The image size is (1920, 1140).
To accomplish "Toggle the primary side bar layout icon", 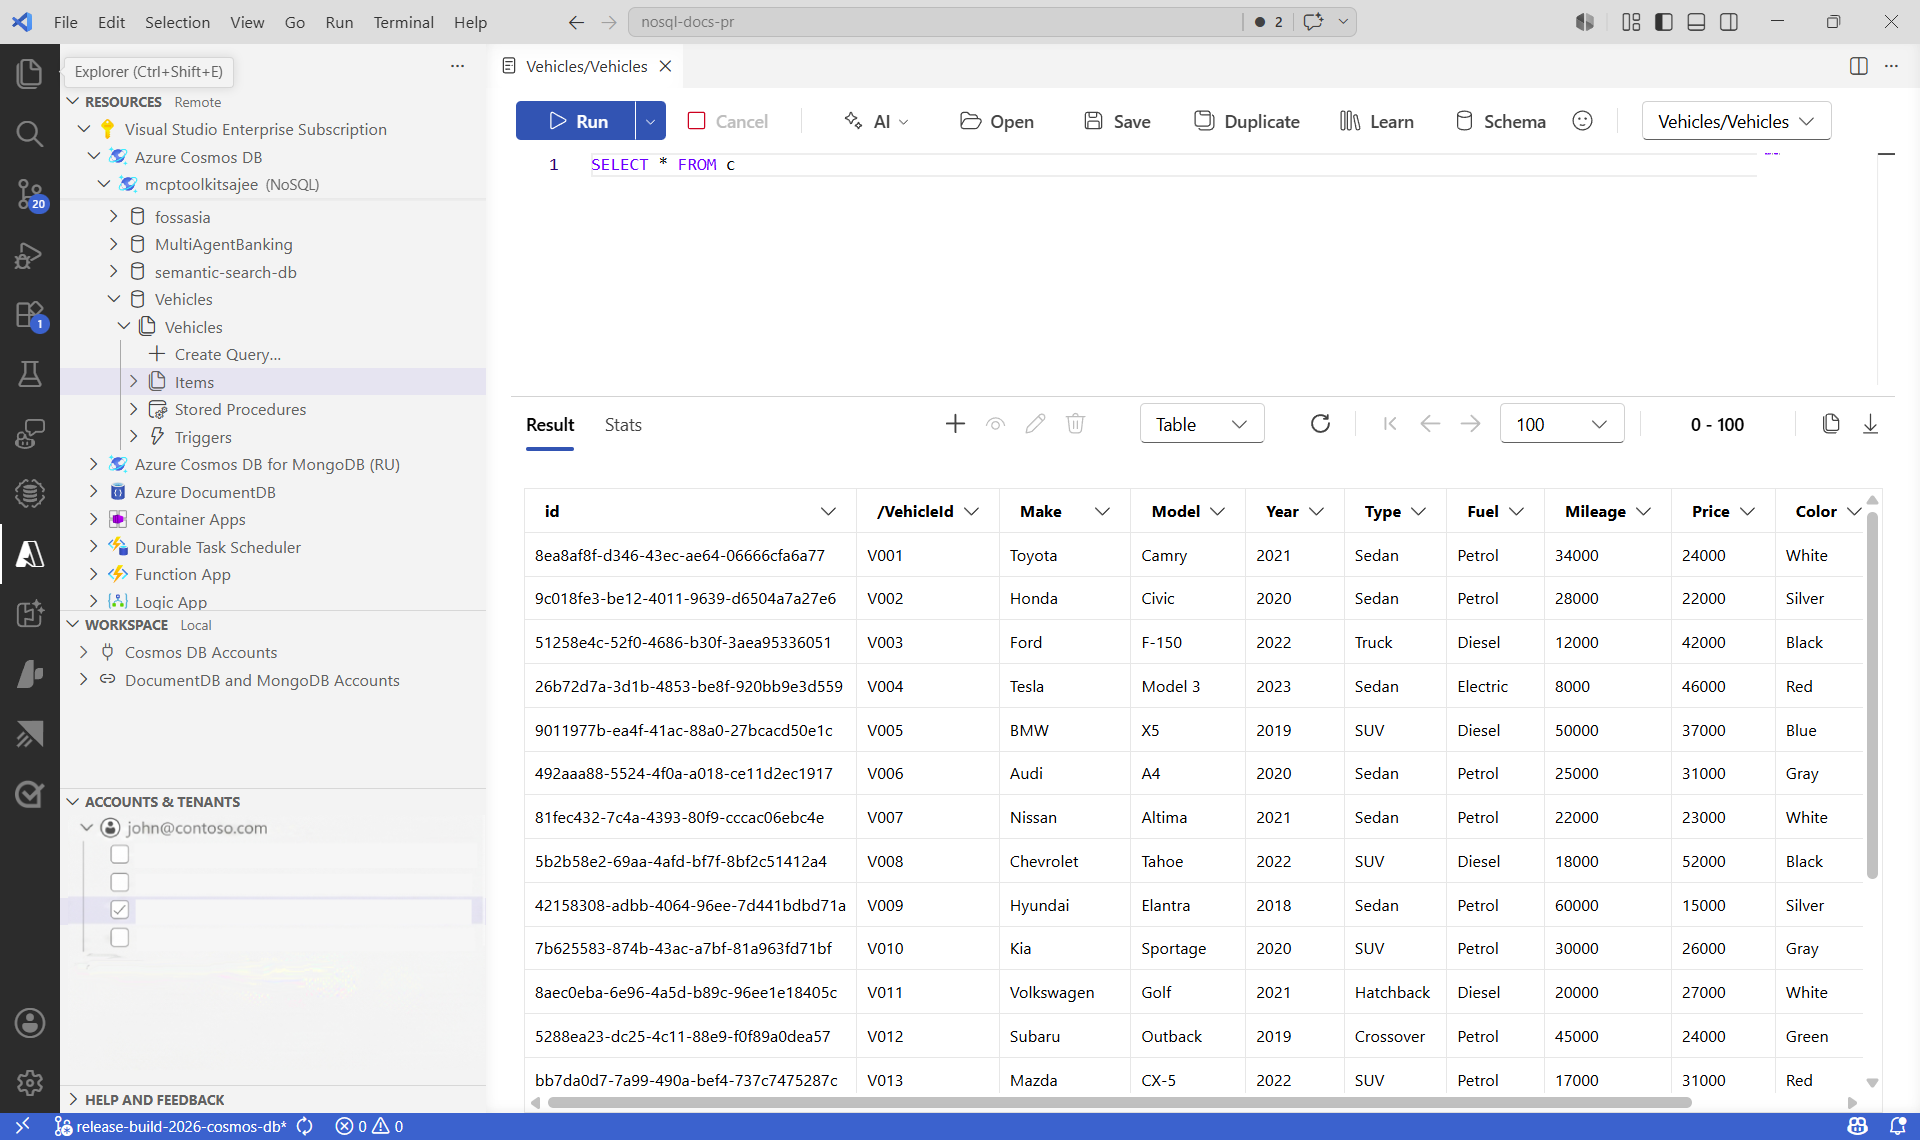I will [1664, 22].
